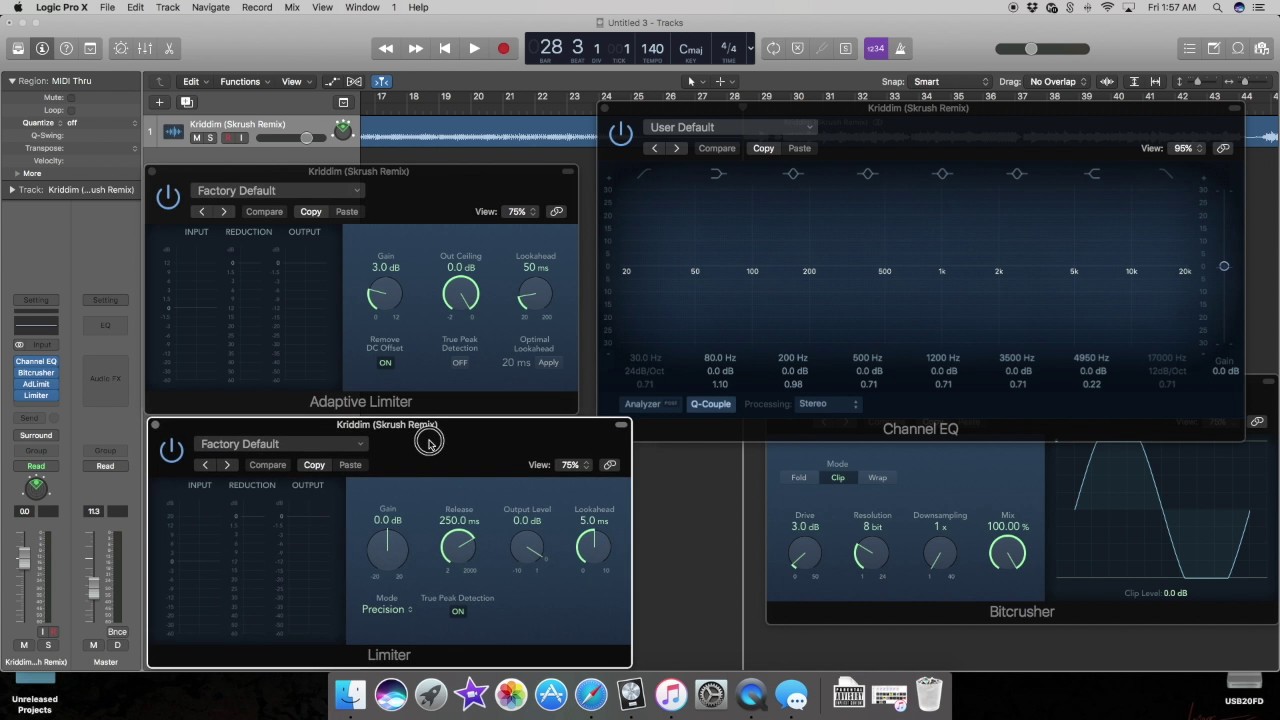Open Channel EQ User Default preset dropdown
Viewport: 1280px width, 720px height.
pyautogui.click(x=731, y=127)
